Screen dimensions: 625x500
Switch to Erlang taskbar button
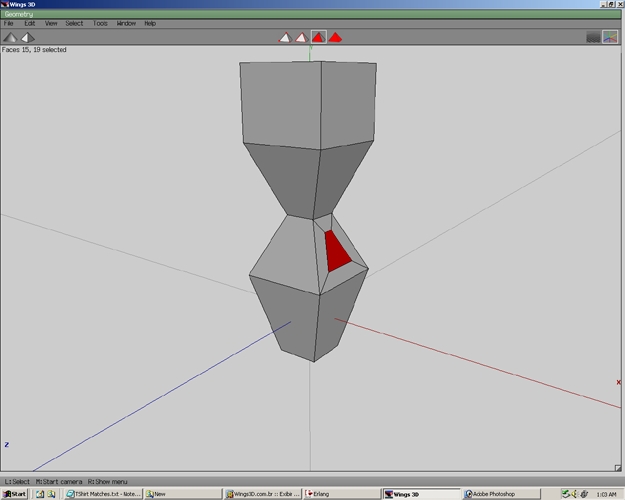tap(342, 494)
